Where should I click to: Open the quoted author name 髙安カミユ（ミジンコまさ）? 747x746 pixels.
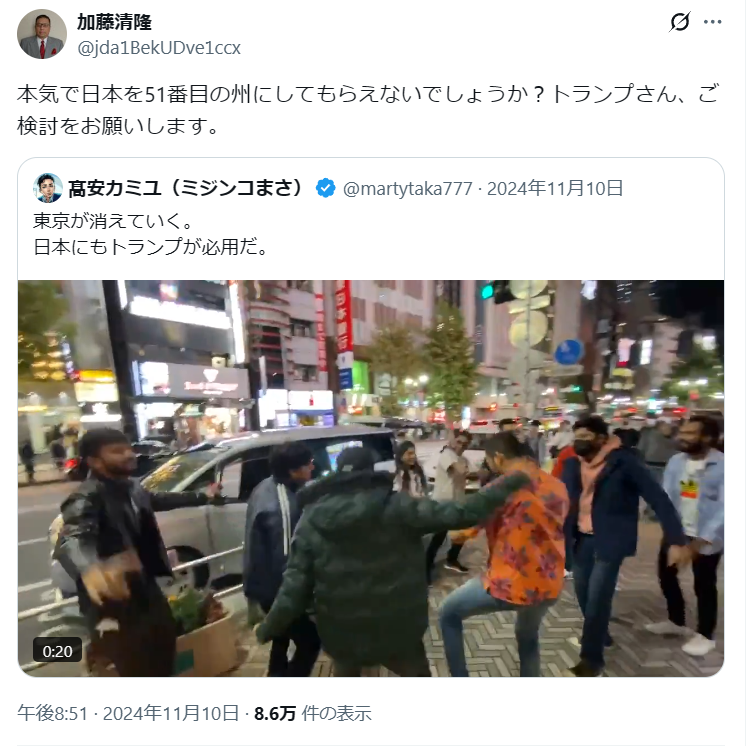click(186, 188)
